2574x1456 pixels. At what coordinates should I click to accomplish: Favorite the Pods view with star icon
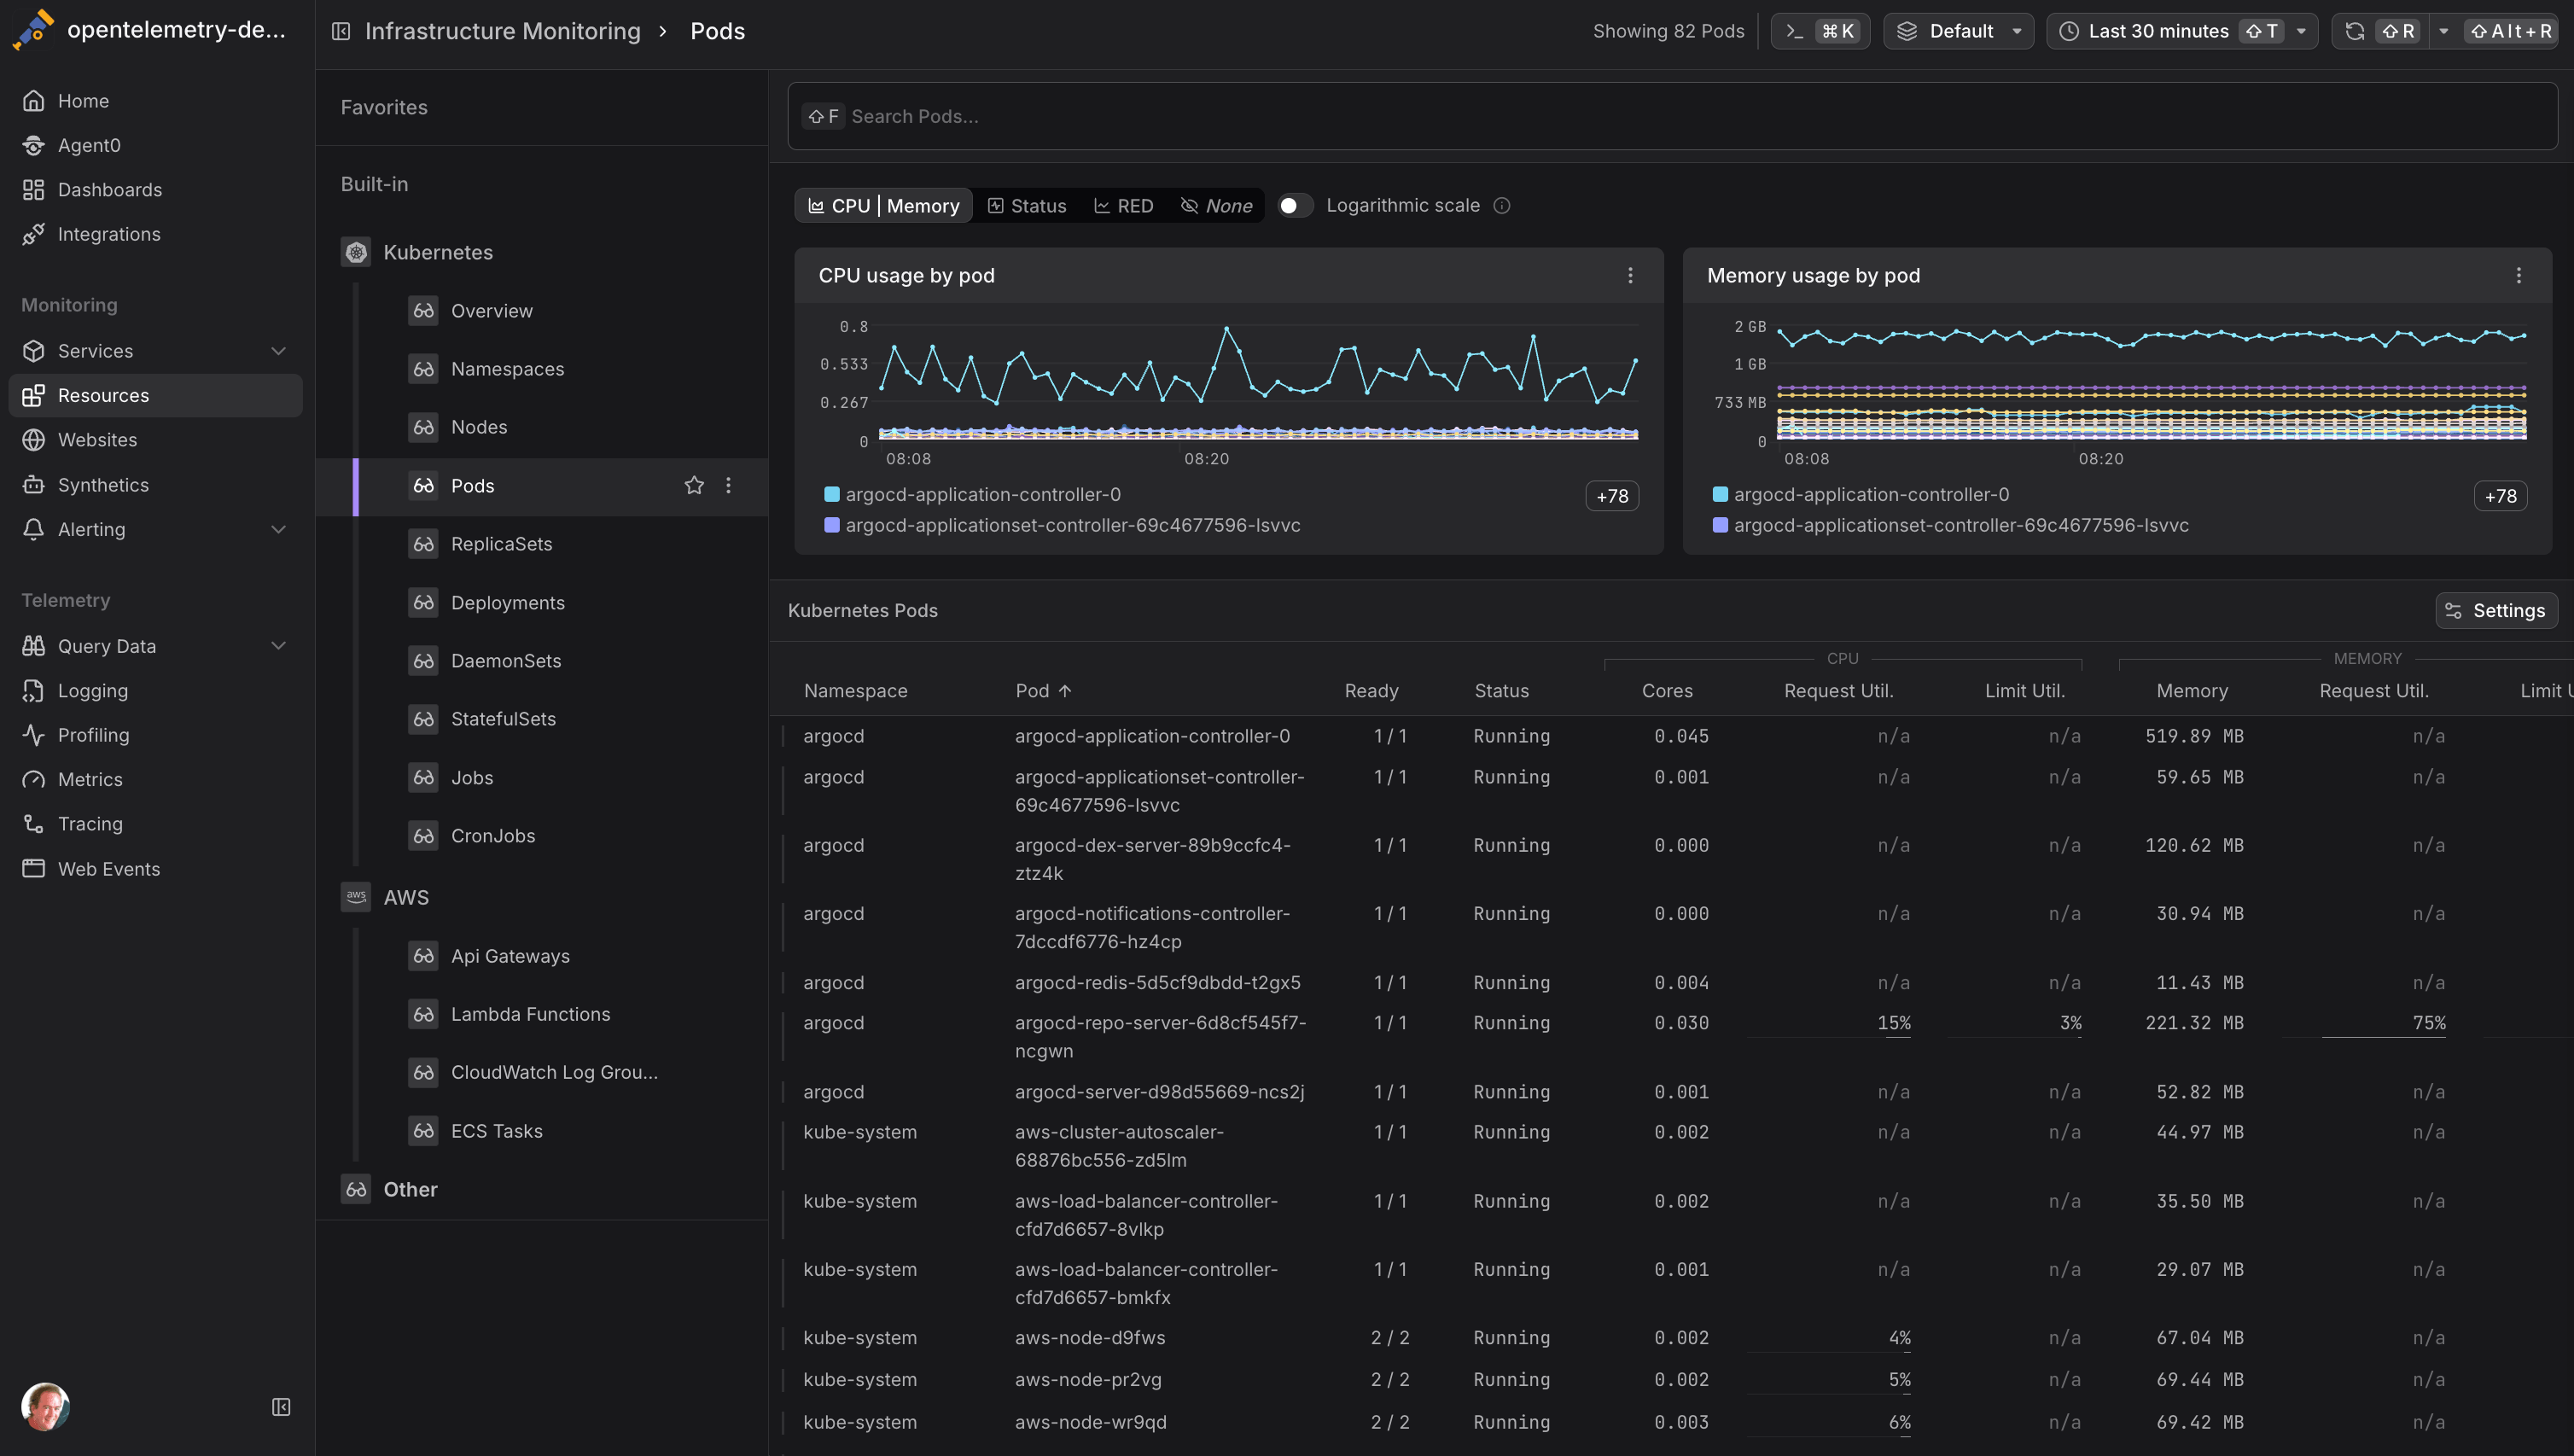tap(694, 486)
